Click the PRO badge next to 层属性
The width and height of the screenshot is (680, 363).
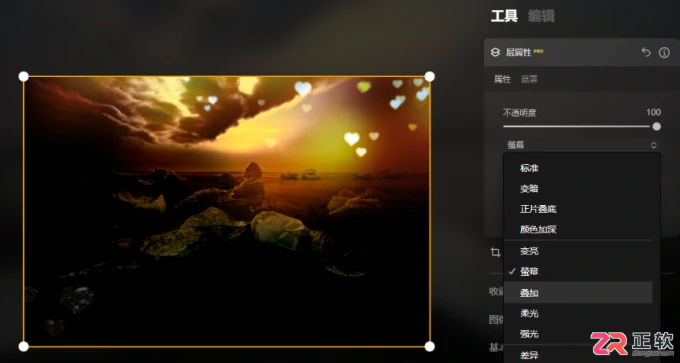click(538, 51)
